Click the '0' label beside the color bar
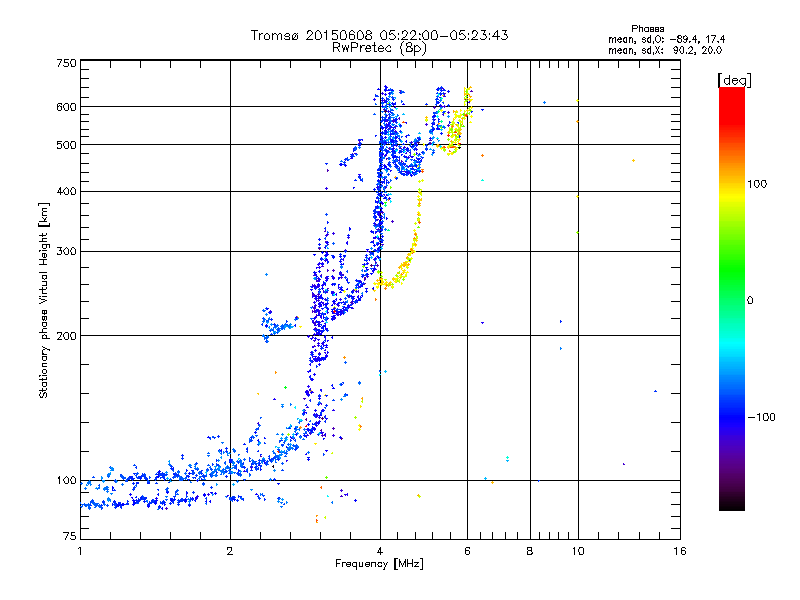800x600 pixels. click(x=750, y=301)
